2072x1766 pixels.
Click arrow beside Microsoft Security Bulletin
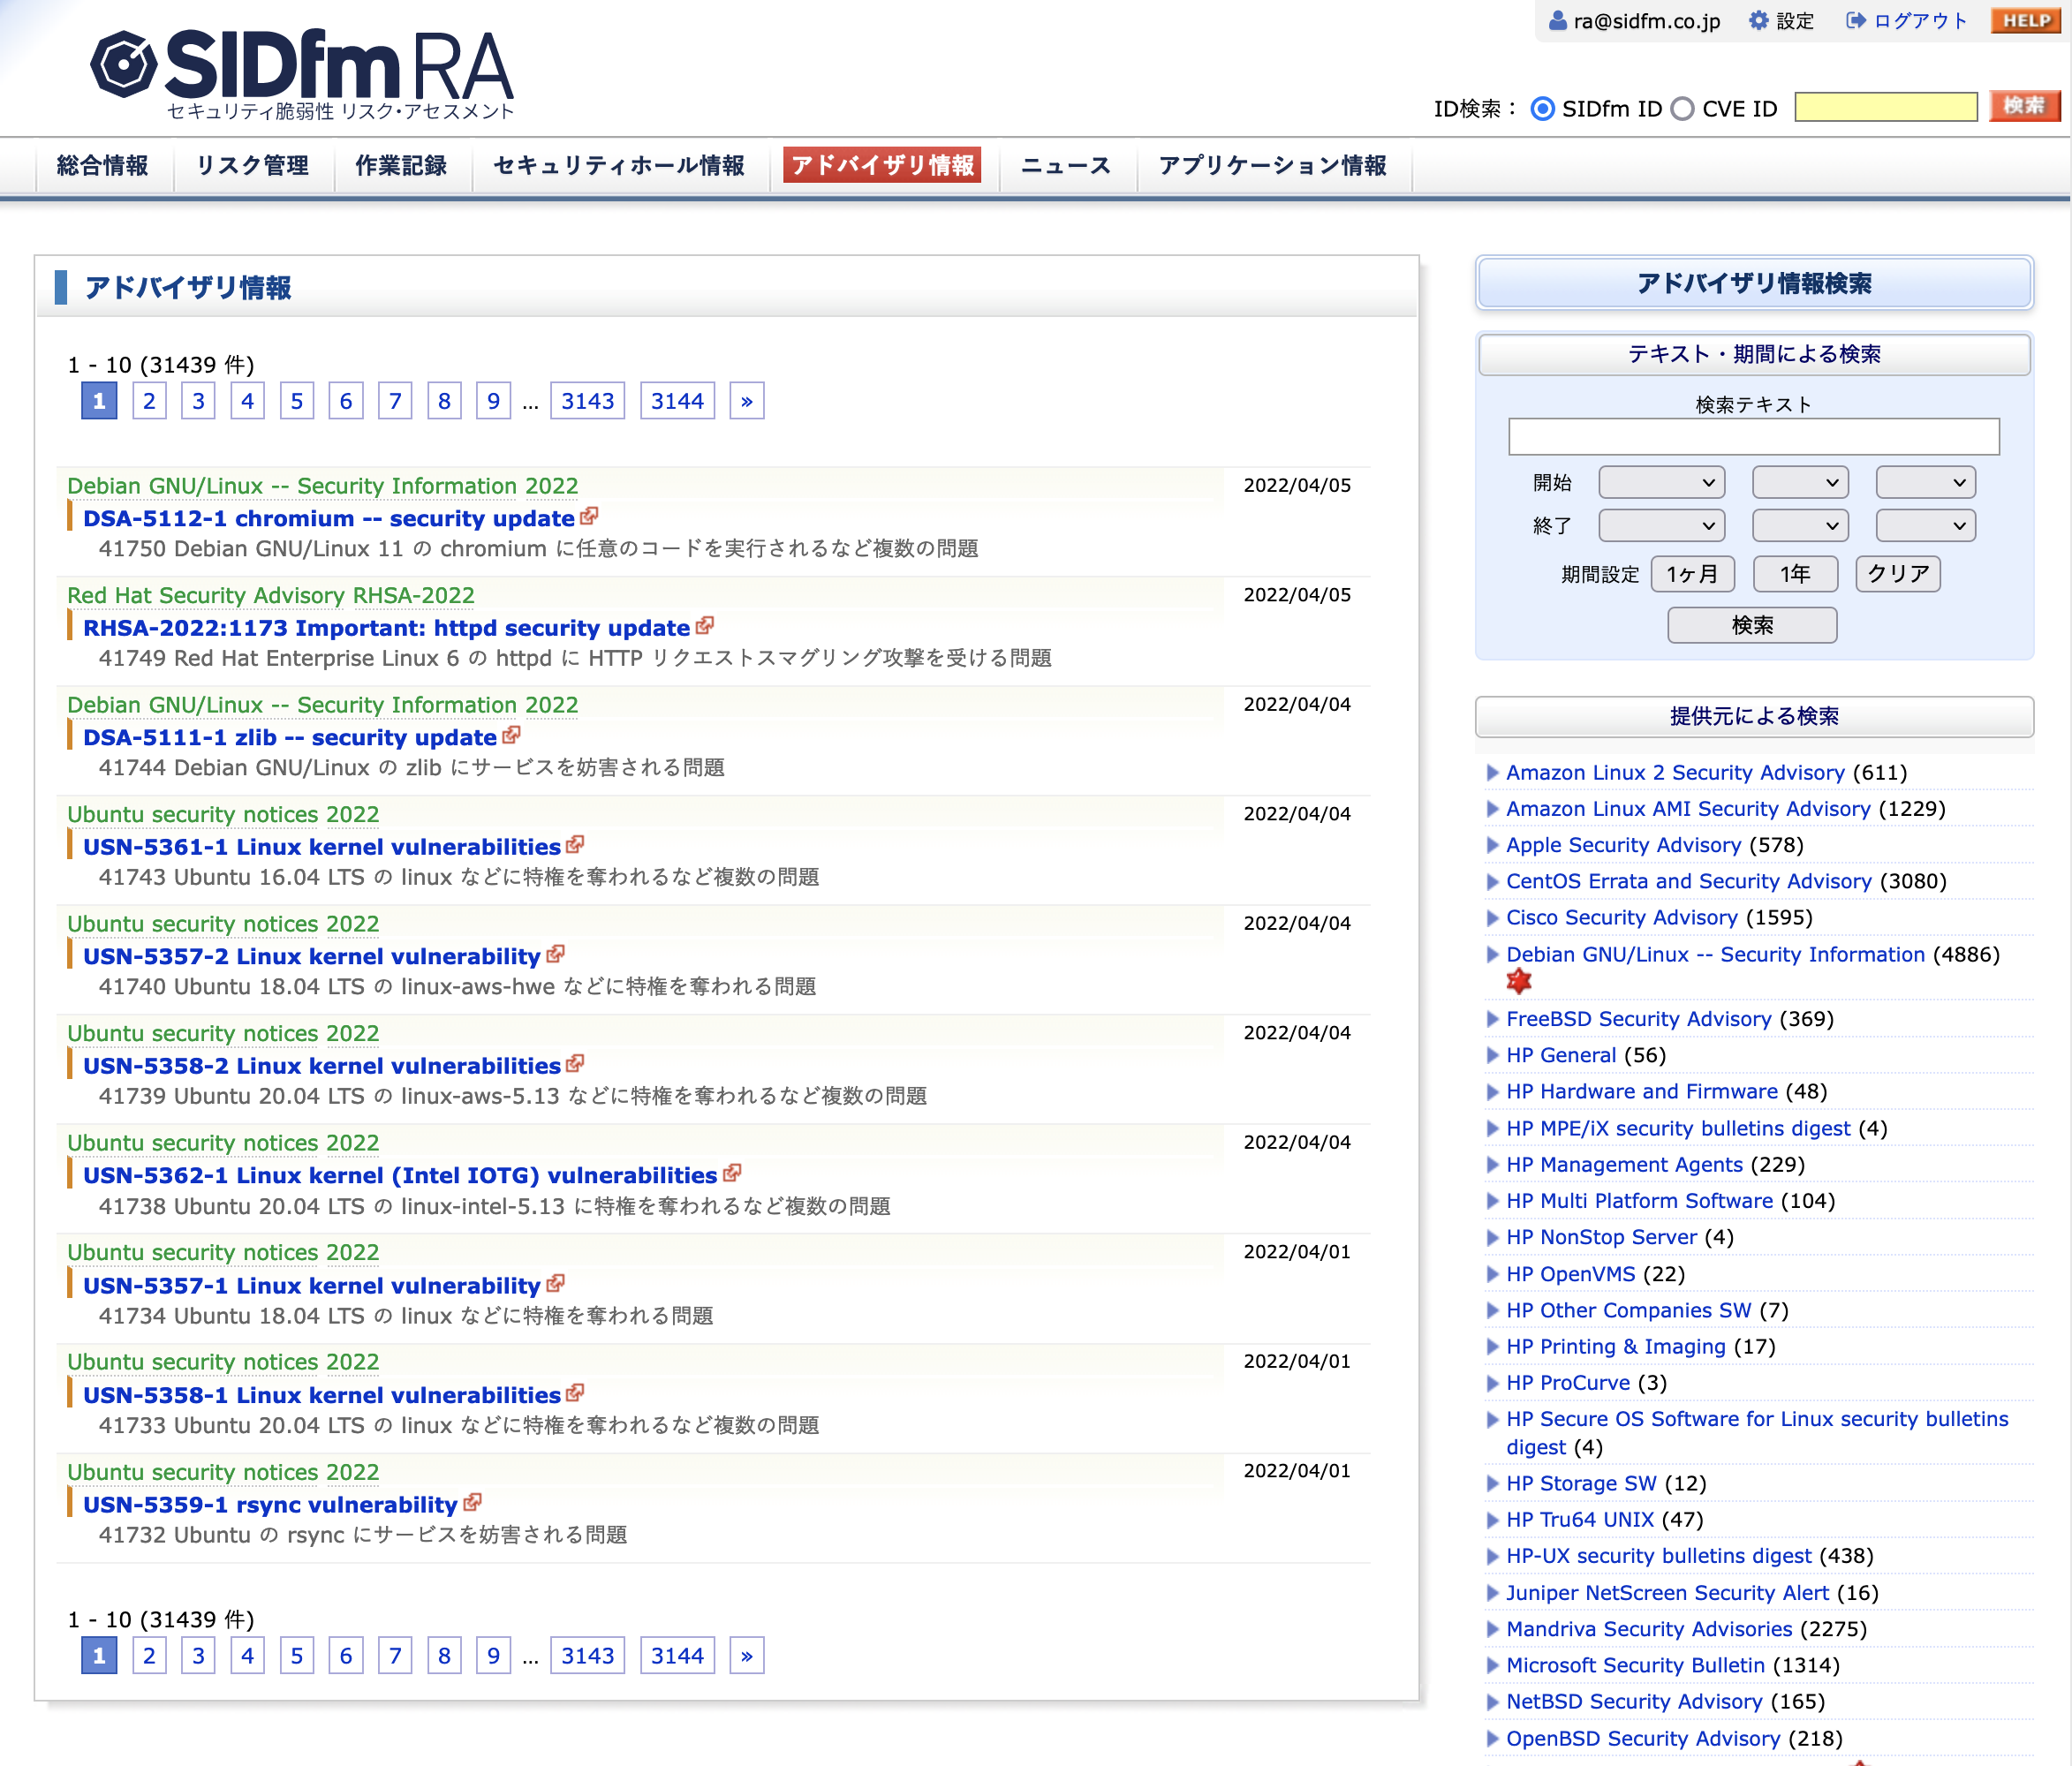[x=1492, y=1665]
